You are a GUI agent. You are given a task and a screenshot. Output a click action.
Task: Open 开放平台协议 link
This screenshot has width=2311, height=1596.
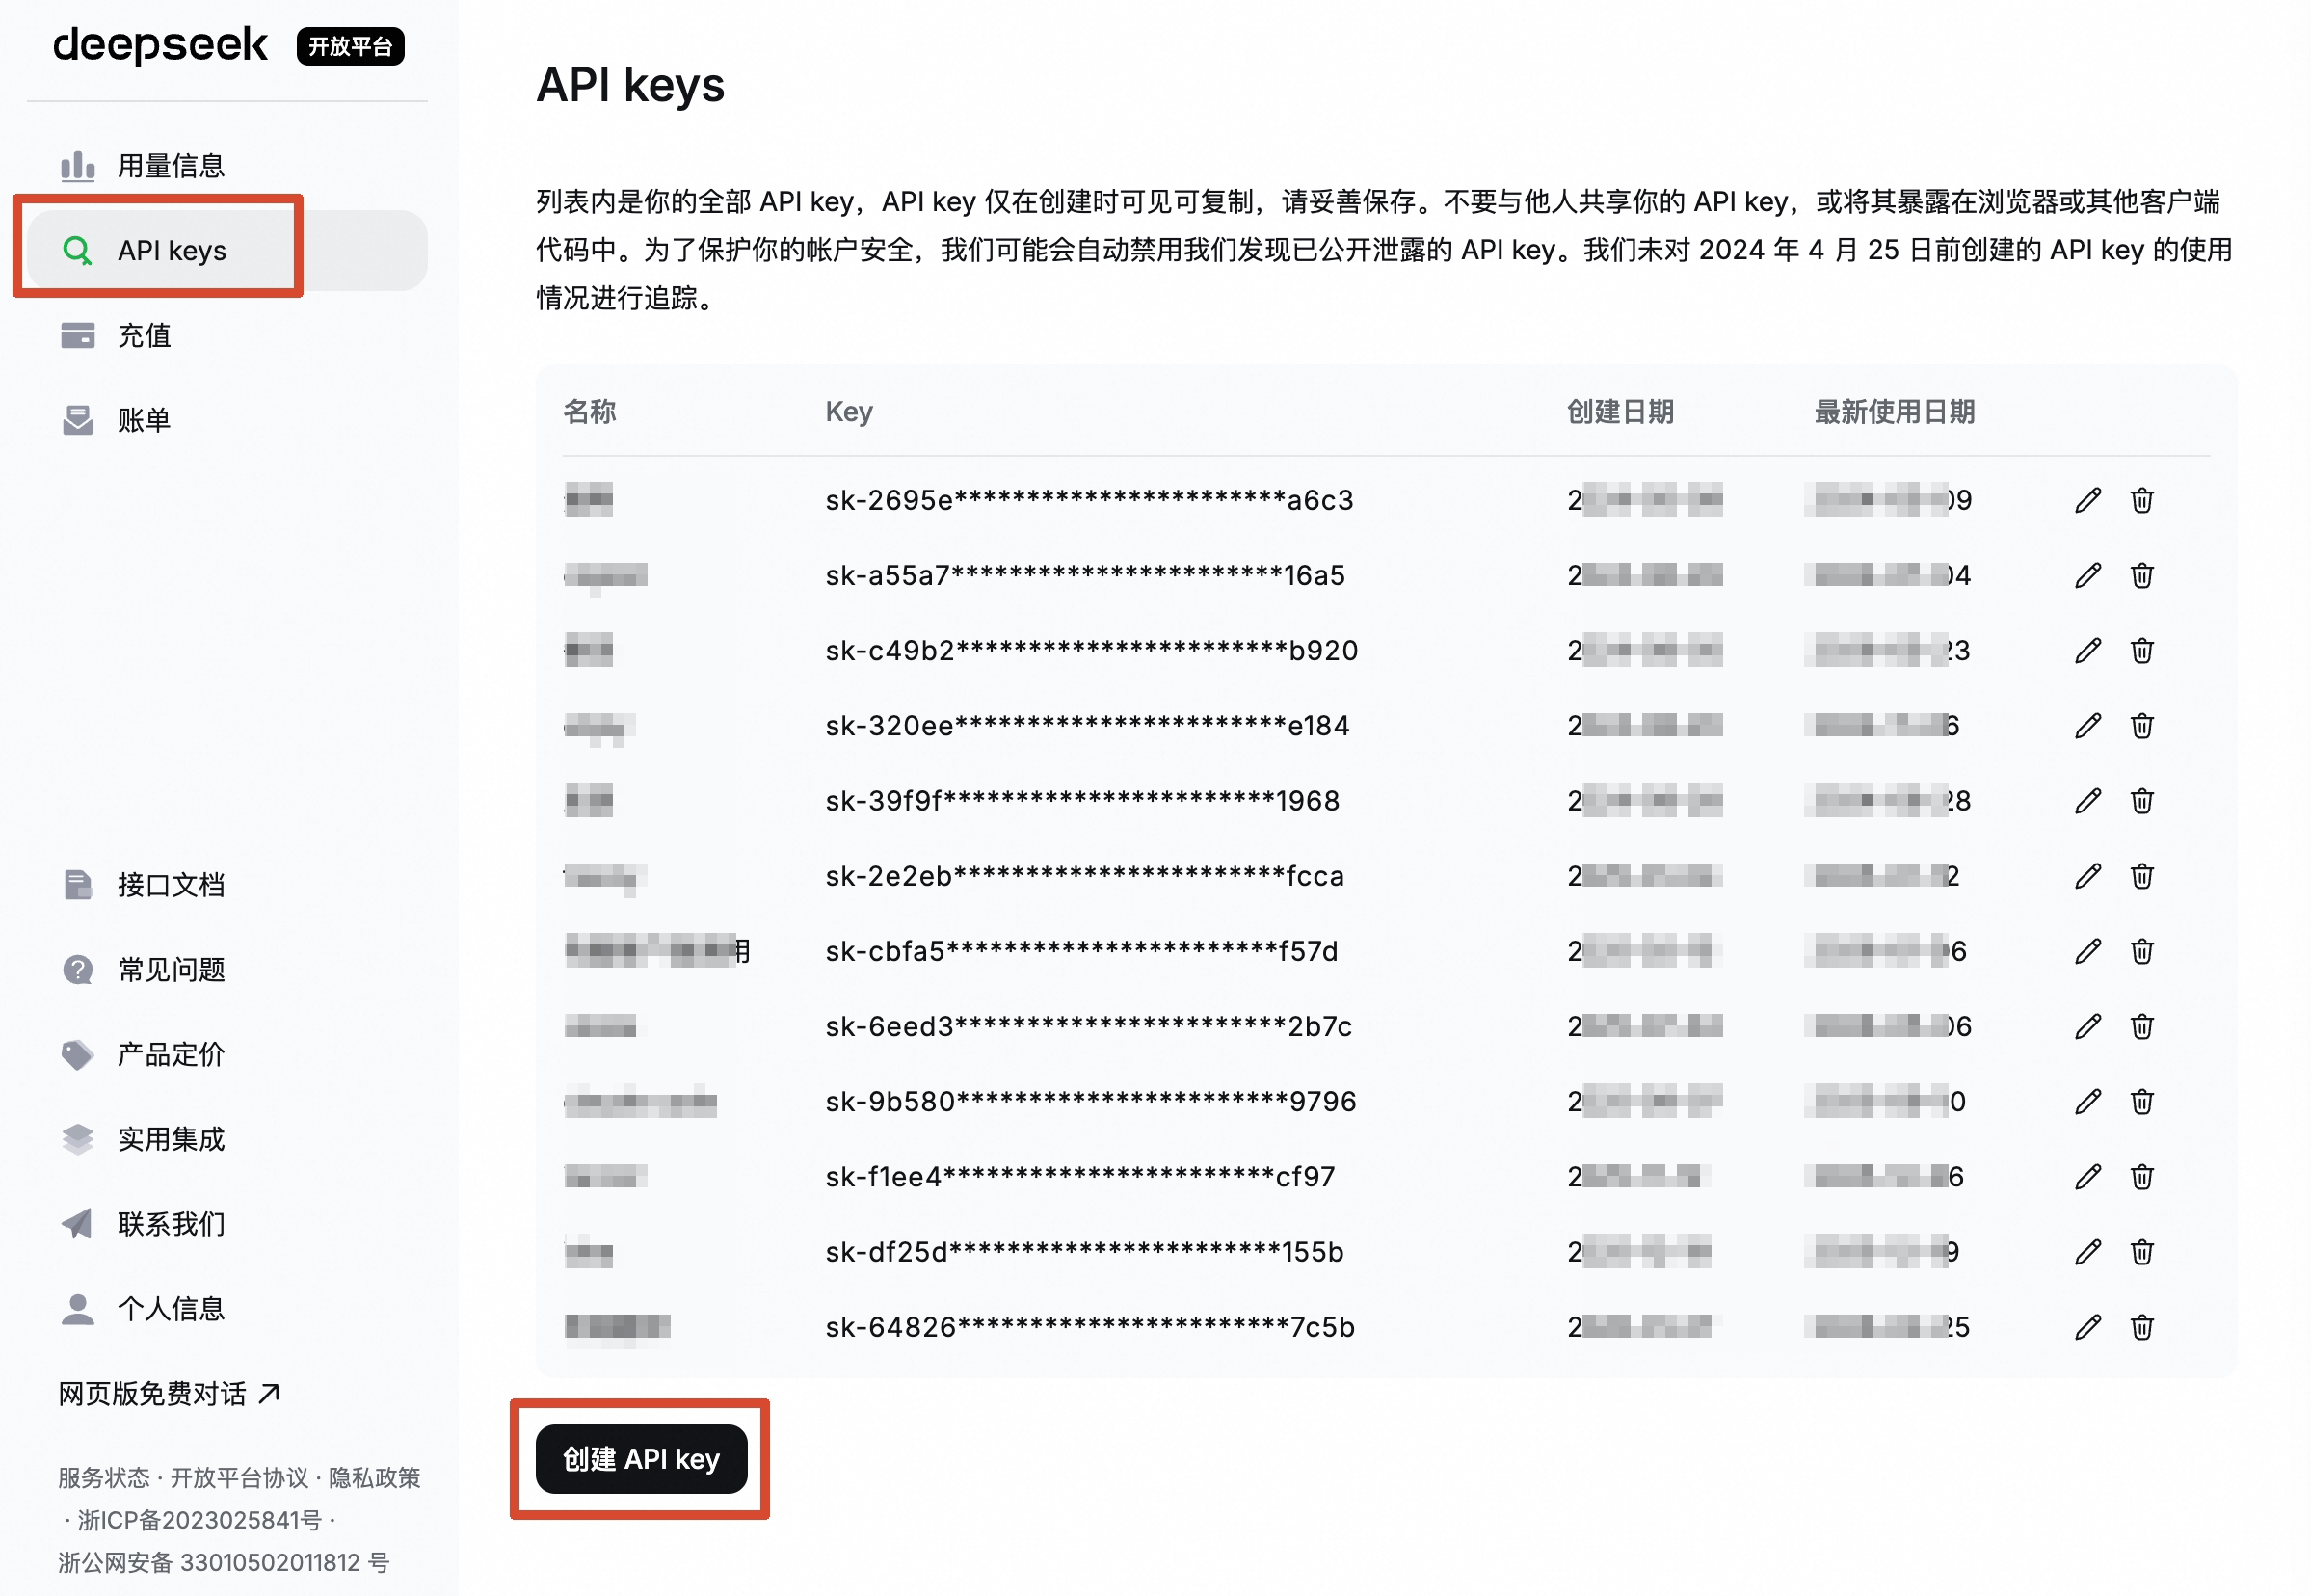click(239, 1478)
